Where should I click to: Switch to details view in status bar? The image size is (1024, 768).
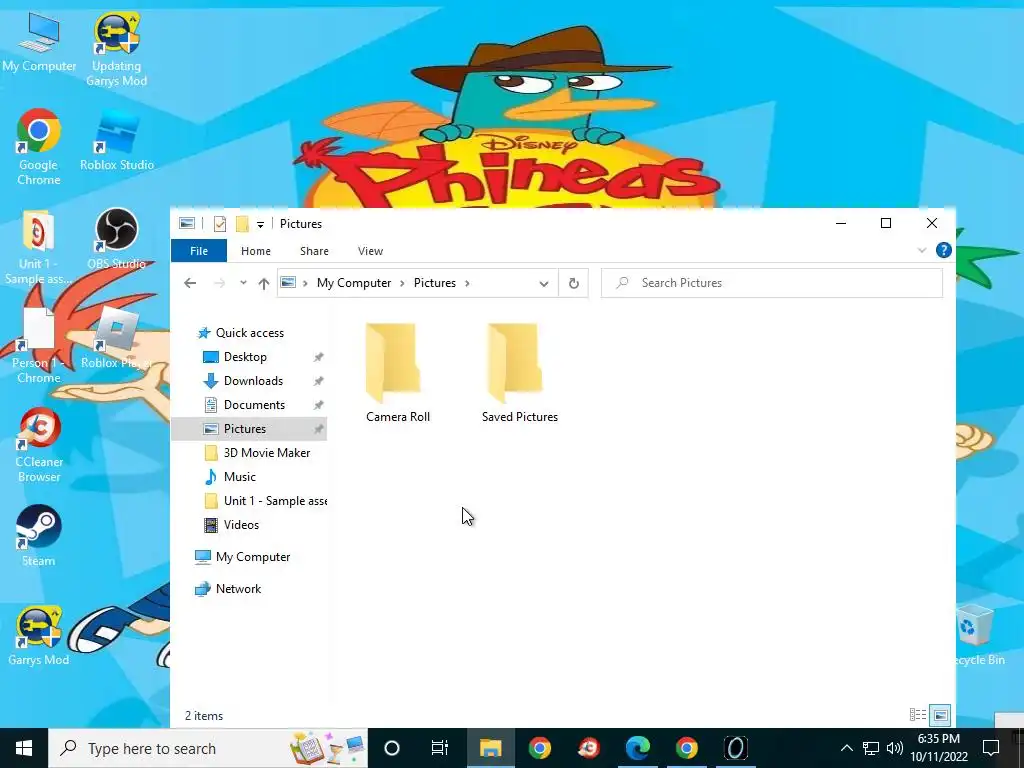918,715
